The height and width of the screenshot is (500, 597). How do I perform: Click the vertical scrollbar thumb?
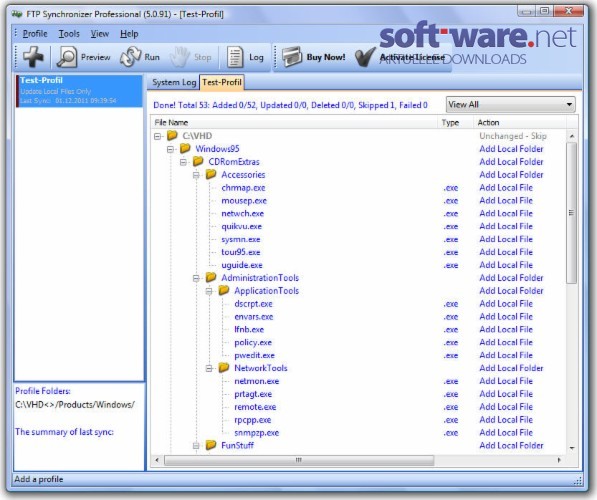[571, 213]
